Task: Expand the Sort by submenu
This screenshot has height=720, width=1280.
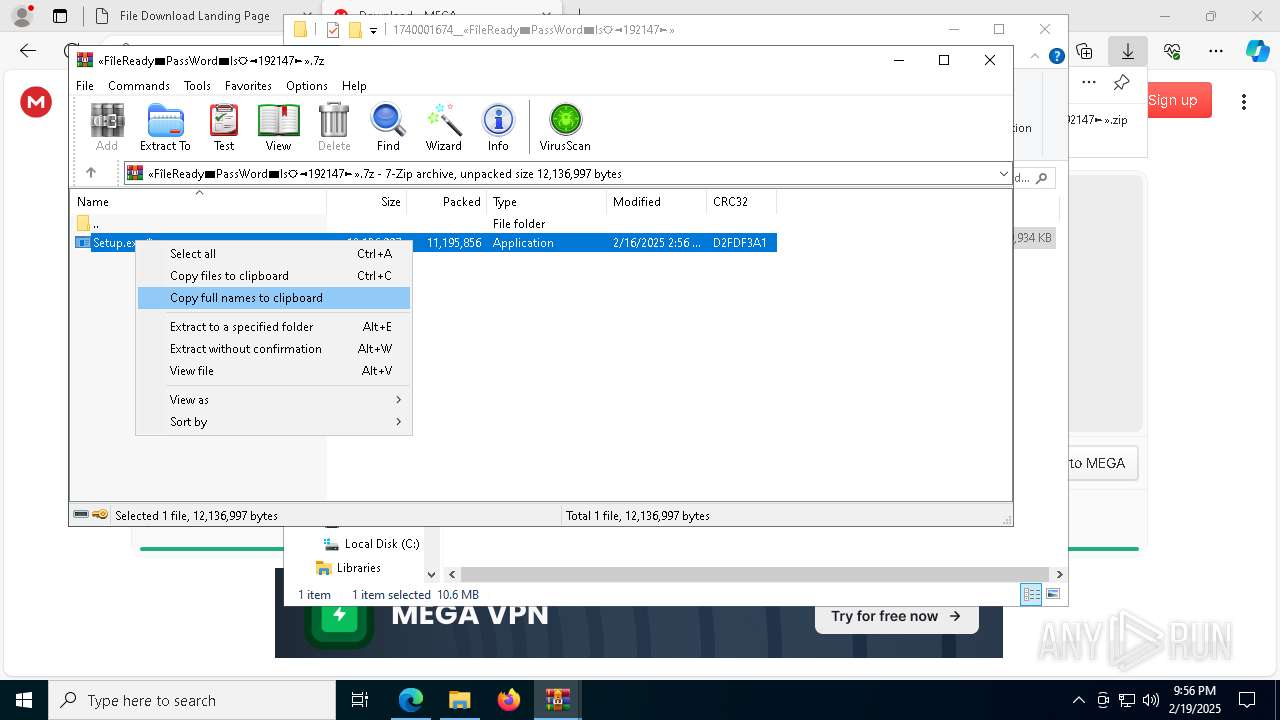Action: pyautogui.click(x=274, y=422)
